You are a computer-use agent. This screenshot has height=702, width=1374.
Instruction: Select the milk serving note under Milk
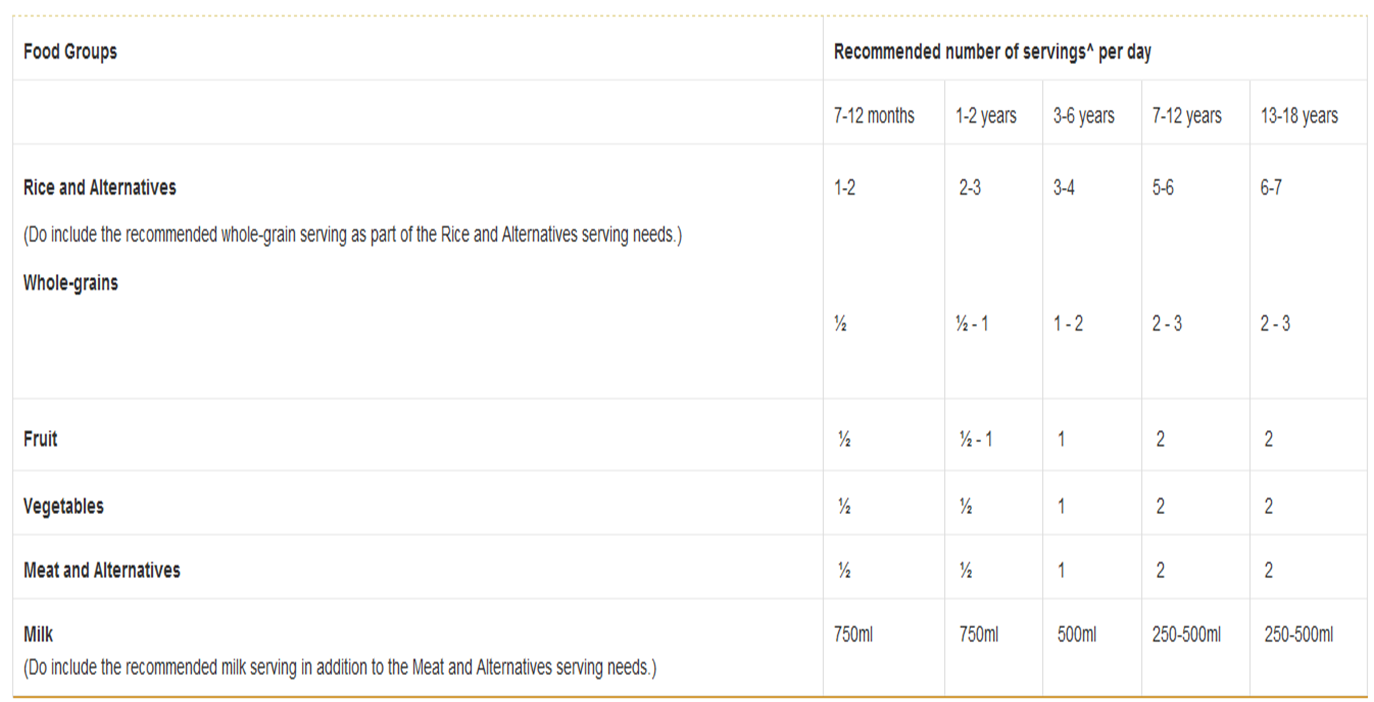pos(340,667)
